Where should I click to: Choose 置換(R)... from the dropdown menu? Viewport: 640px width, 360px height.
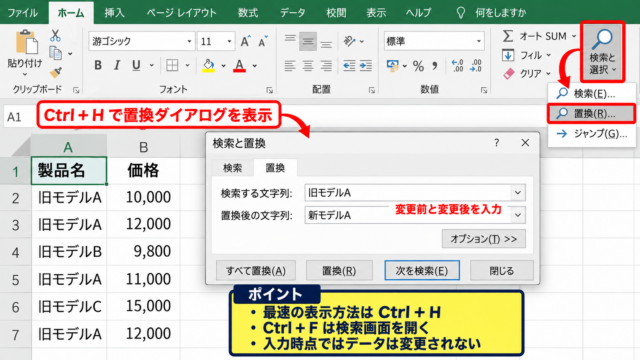click(592, 113)
